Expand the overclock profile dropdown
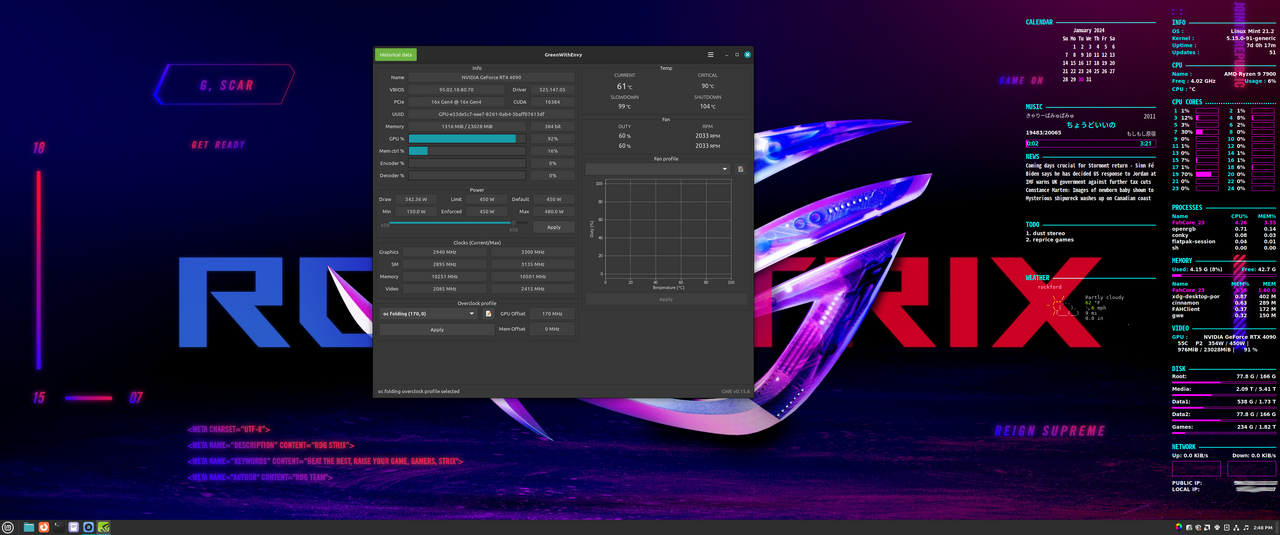Screen dimensions: 1280x535 click(x=428, y=314)
